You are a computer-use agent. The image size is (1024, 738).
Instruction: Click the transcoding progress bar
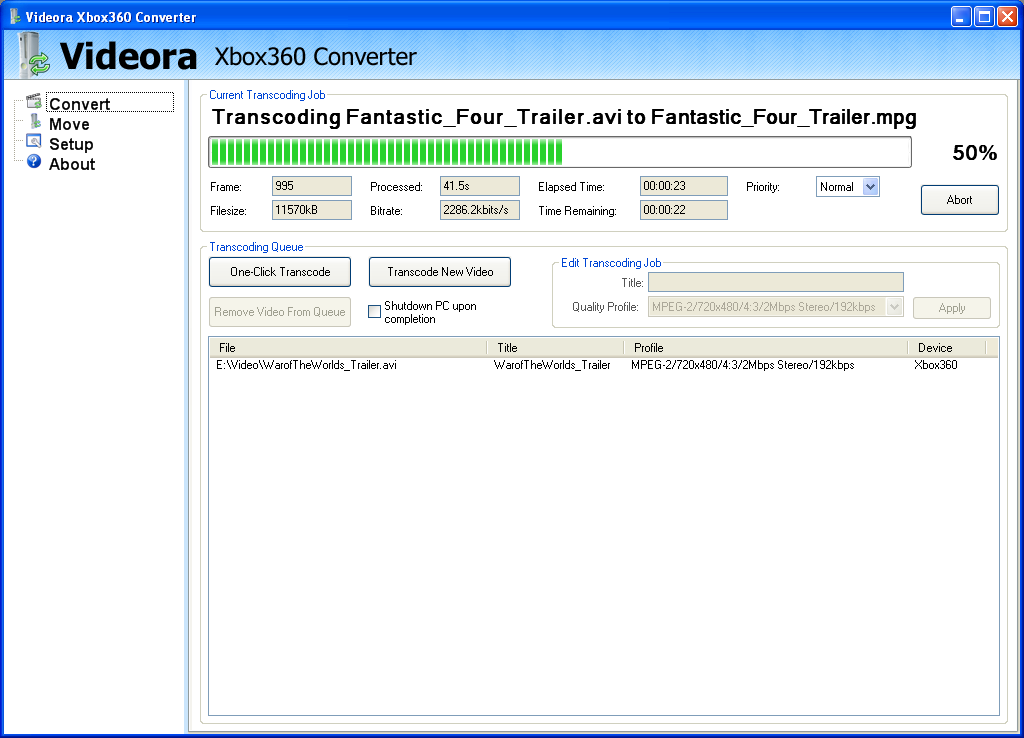point(559,152)
